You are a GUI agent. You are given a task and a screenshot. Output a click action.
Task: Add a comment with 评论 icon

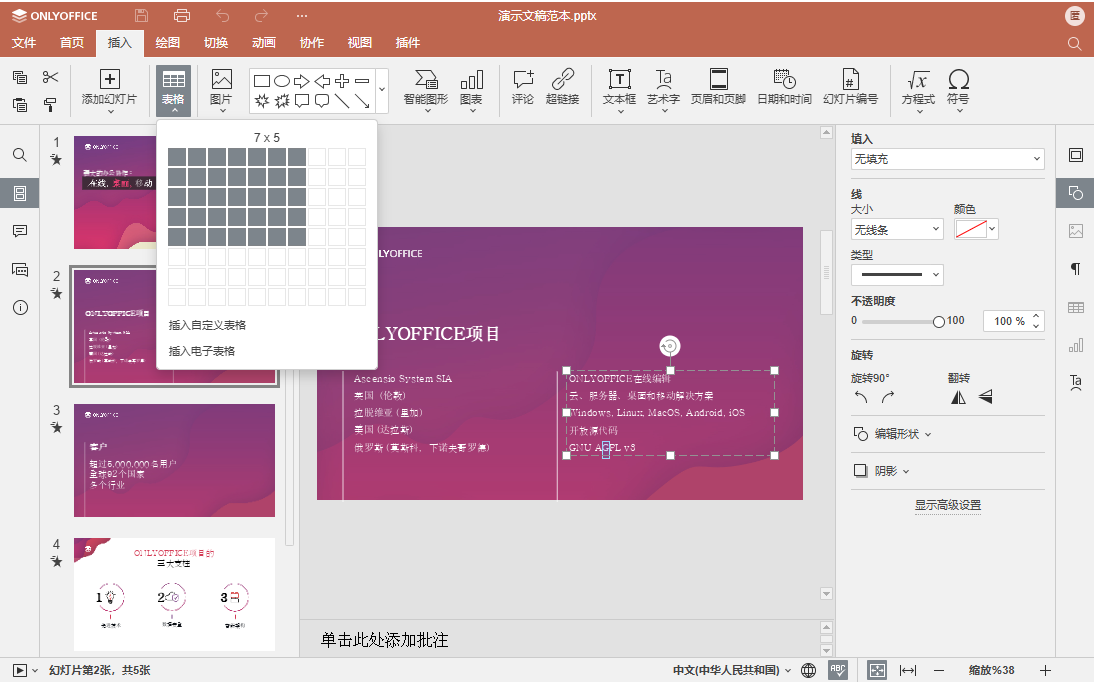[x=523, y=87]
